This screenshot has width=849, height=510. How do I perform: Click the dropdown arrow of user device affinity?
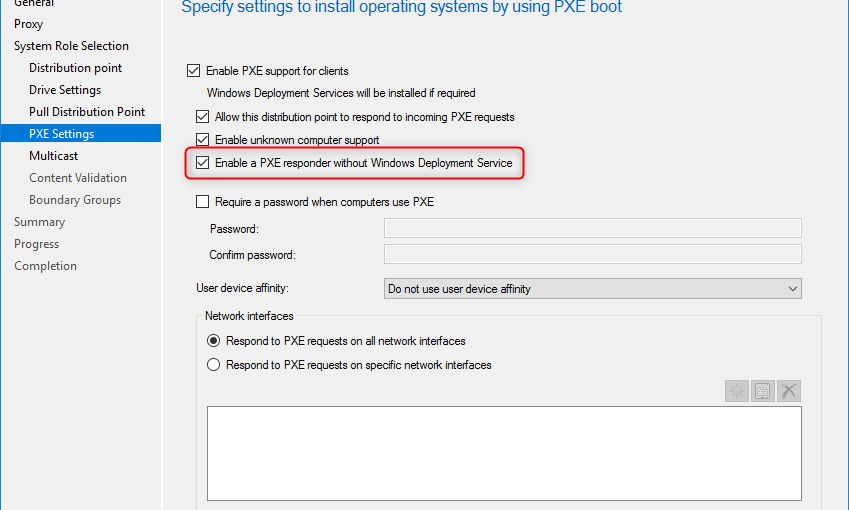point(793,289)
